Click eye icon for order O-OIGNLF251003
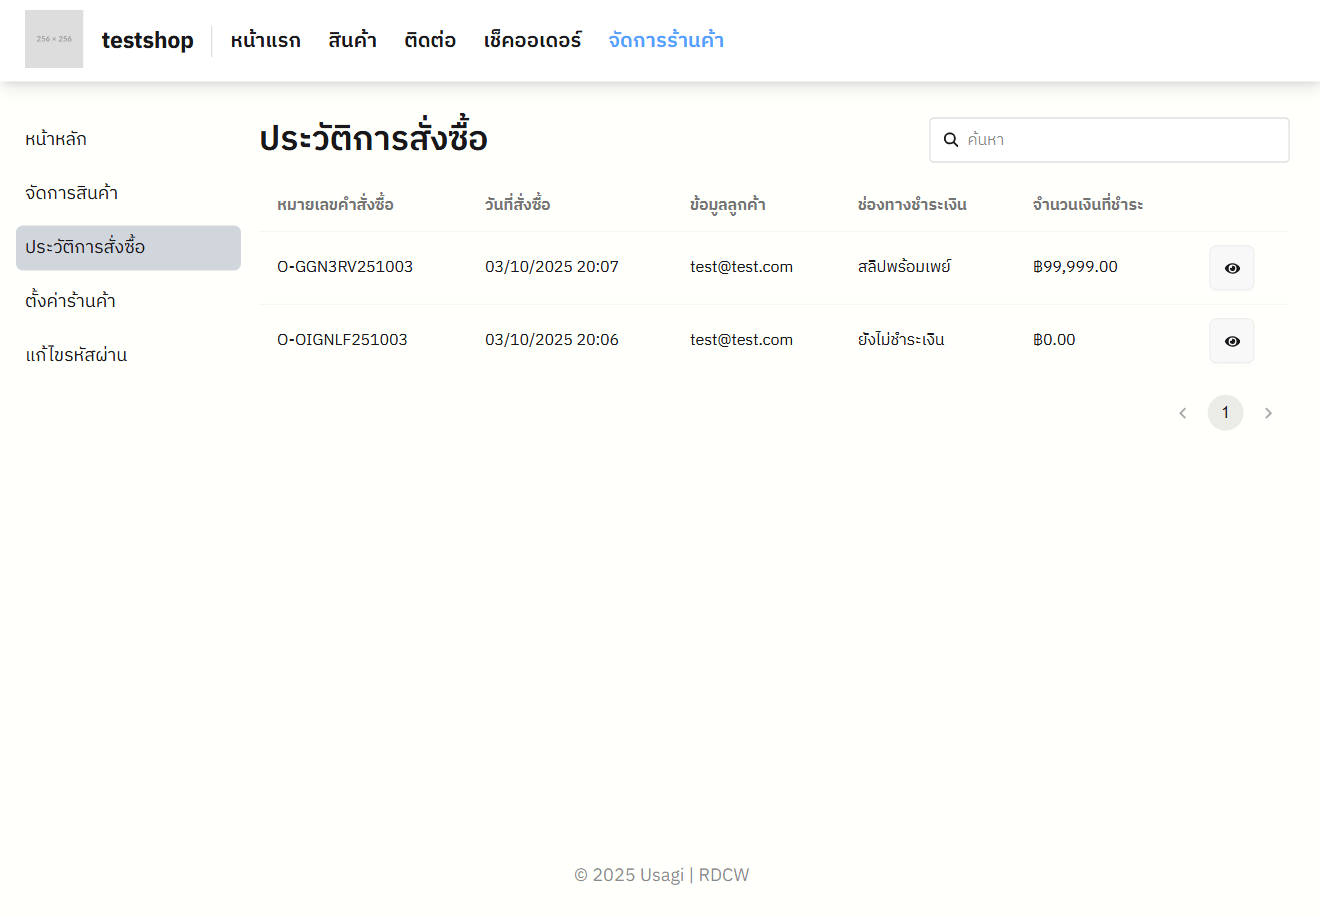This screenshot has width=1320, height=915. tap(1231, 341)
